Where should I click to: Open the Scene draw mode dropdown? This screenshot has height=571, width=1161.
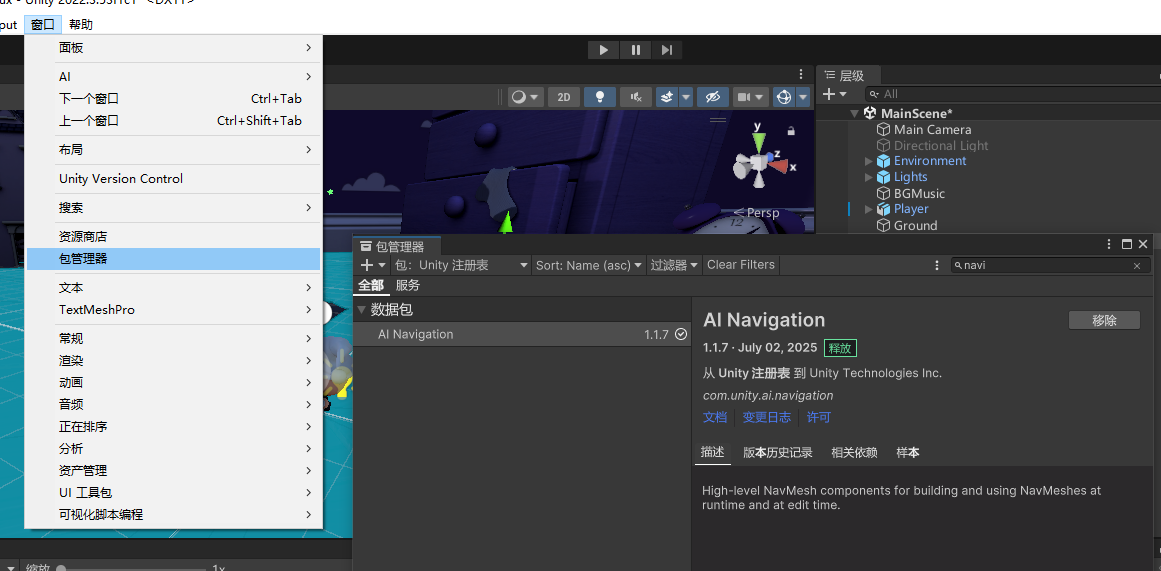(526, 97)
